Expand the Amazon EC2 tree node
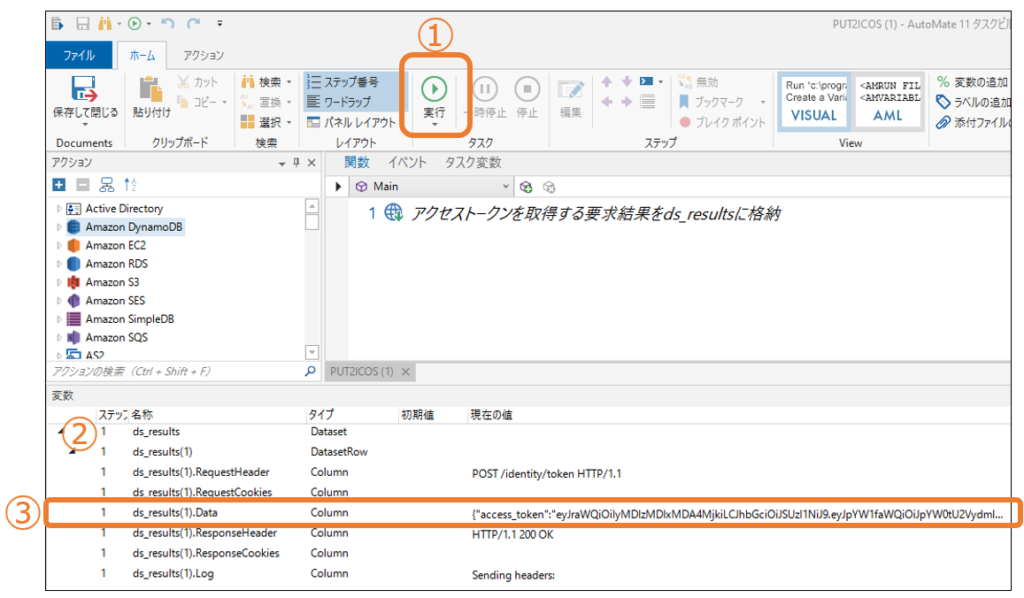The width and height of the screenshot is (1024, 598). tap(59, 245)
